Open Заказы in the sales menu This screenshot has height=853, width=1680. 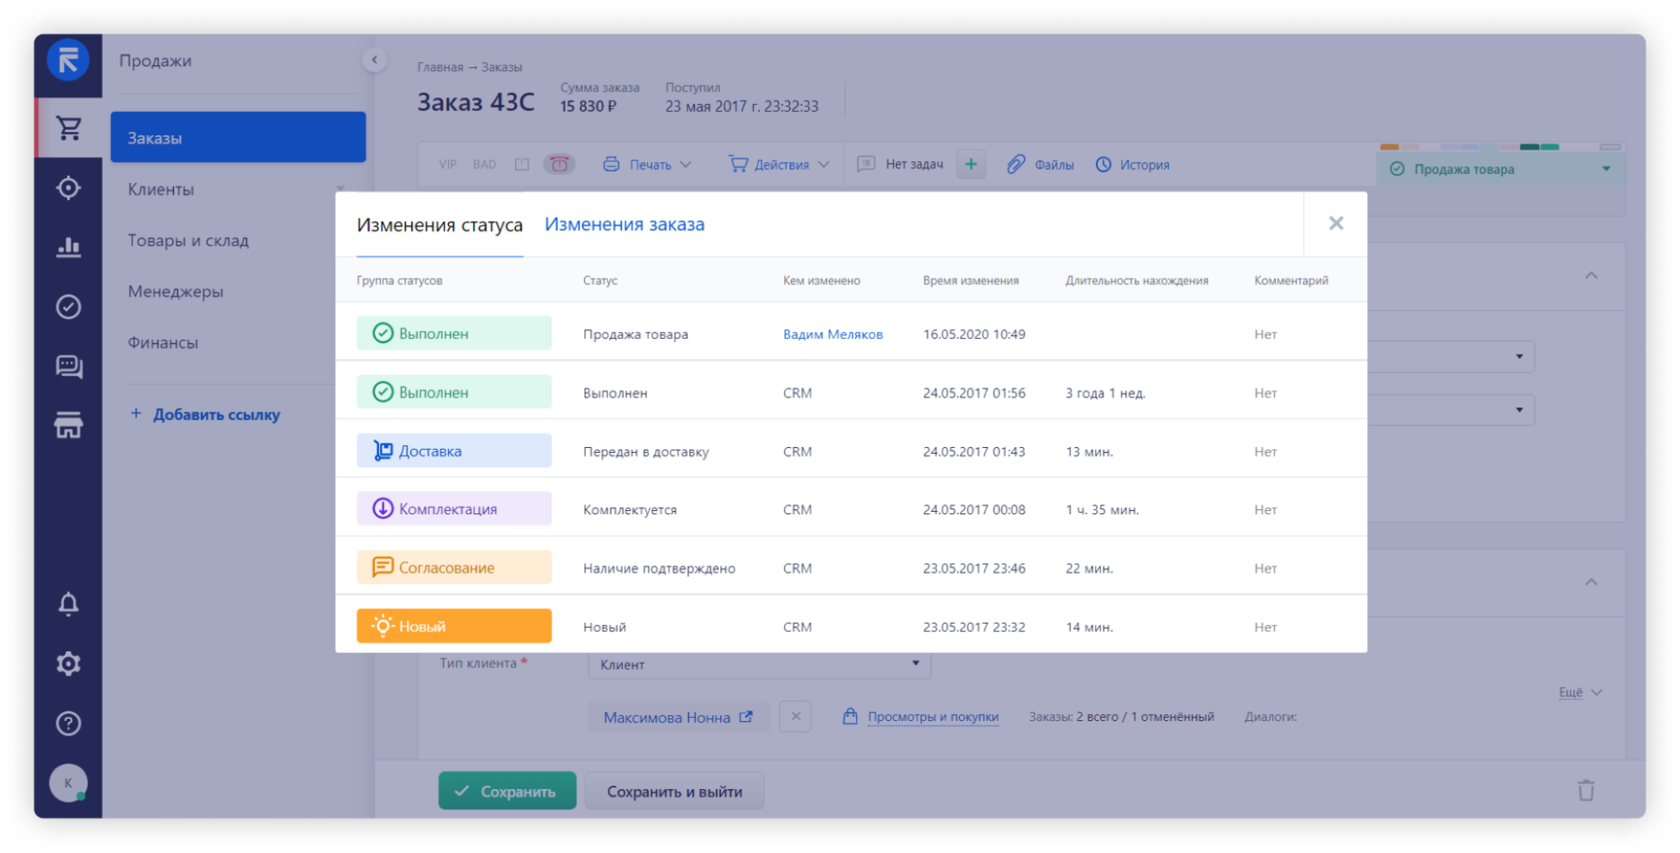tap(238, 137)
